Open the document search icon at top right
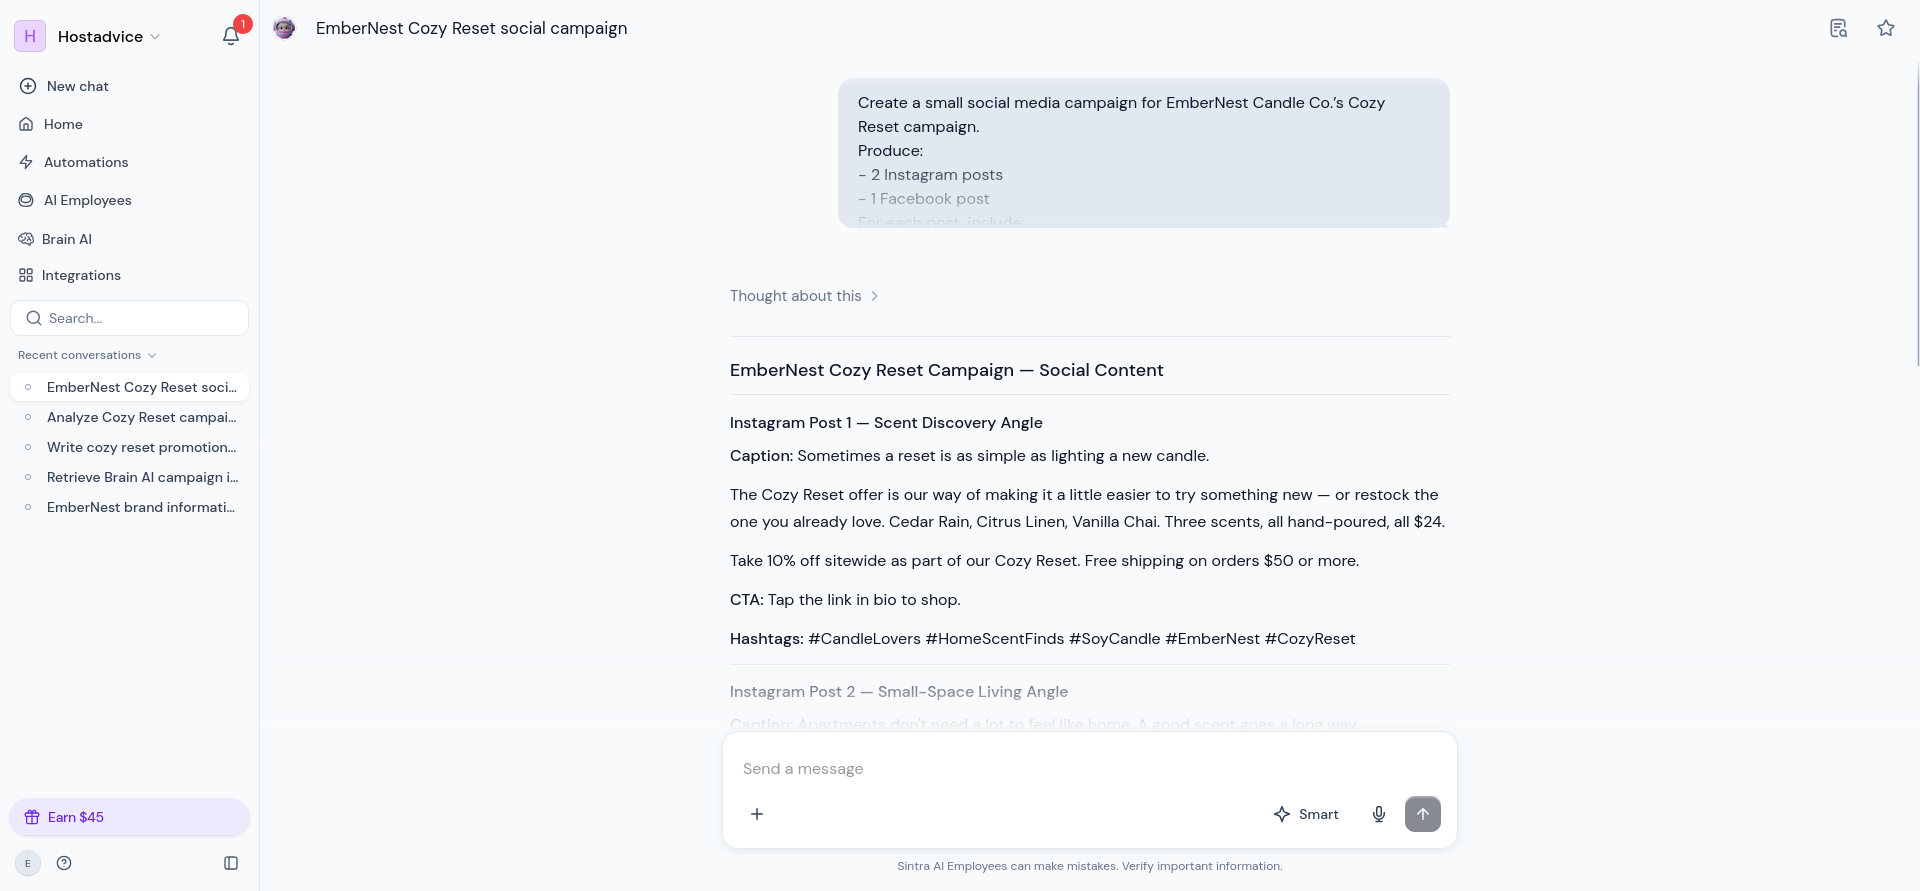The height and width of the screenshot is (891, 1920). click(x=1838, y=28)
